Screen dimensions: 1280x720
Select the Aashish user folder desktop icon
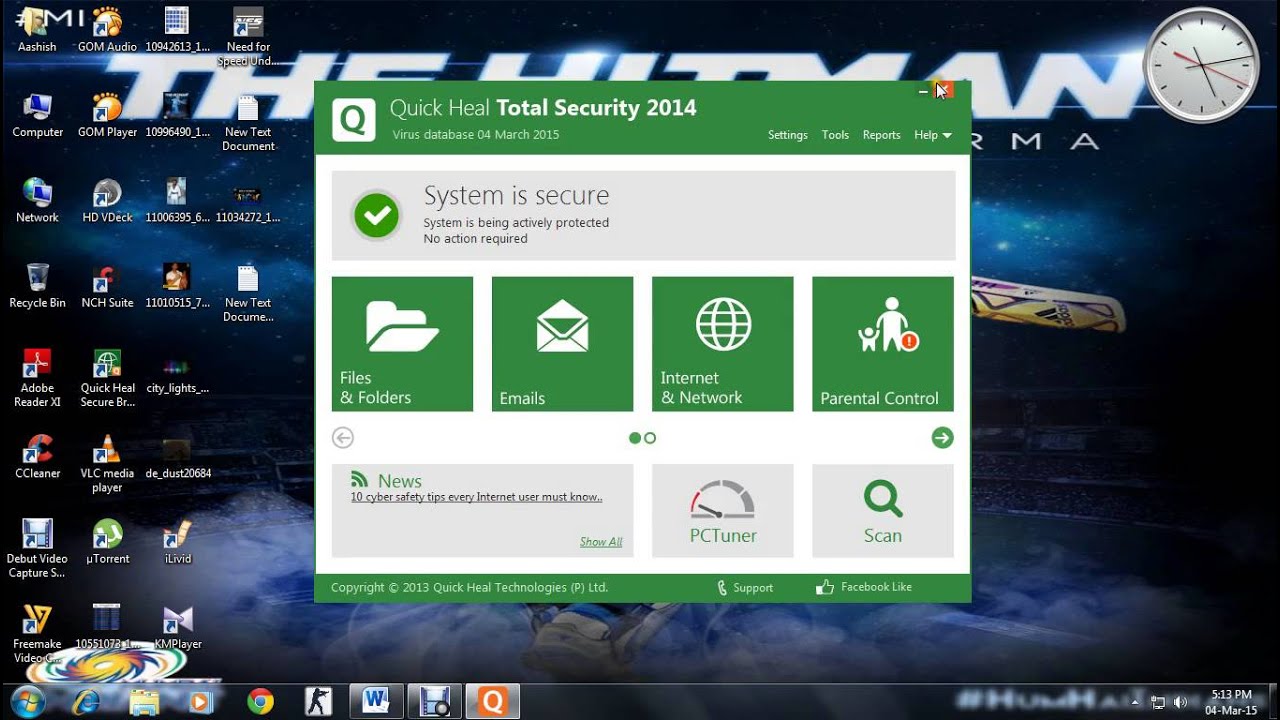[37, 29]
